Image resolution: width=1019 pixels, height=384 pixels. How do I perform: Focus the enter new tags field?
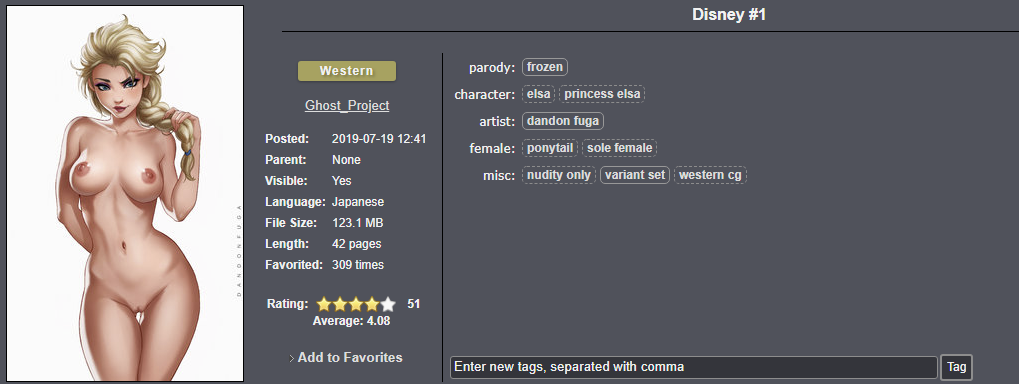(694, 367)
